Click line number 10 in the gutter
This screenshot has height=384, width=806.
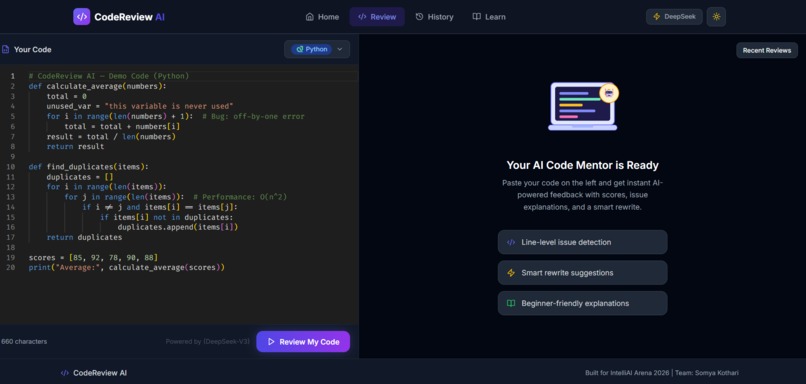click(11, 167)
